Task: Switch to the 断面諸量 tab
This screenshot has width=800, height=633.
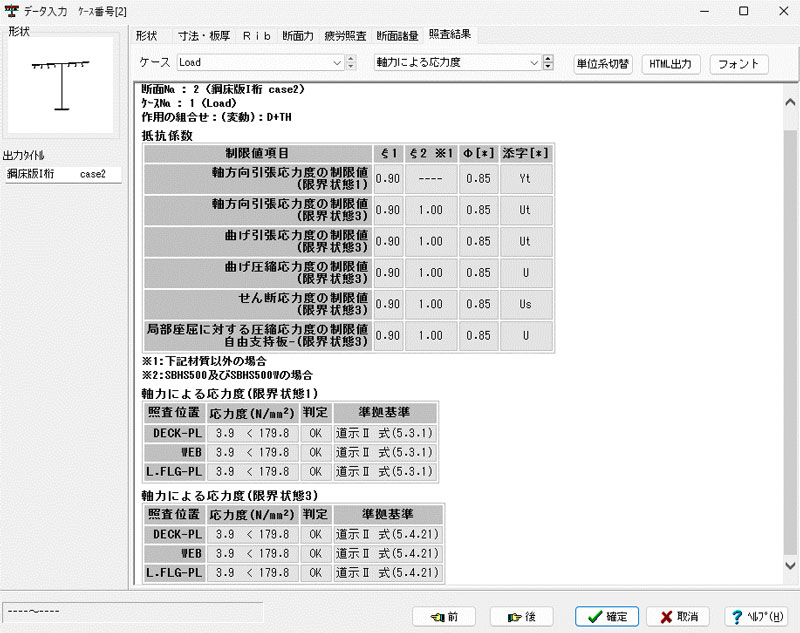Action: coord(397,36)
